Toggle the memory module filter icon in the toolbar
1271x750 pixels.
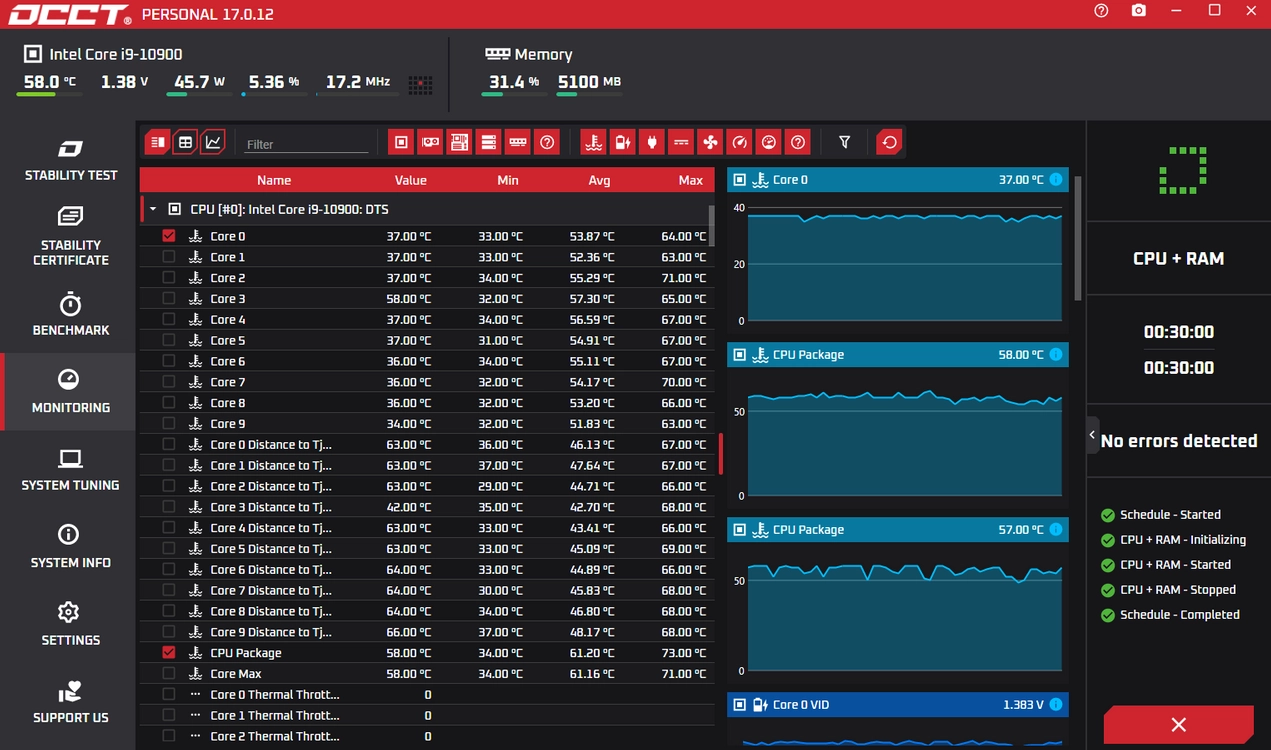517,143
